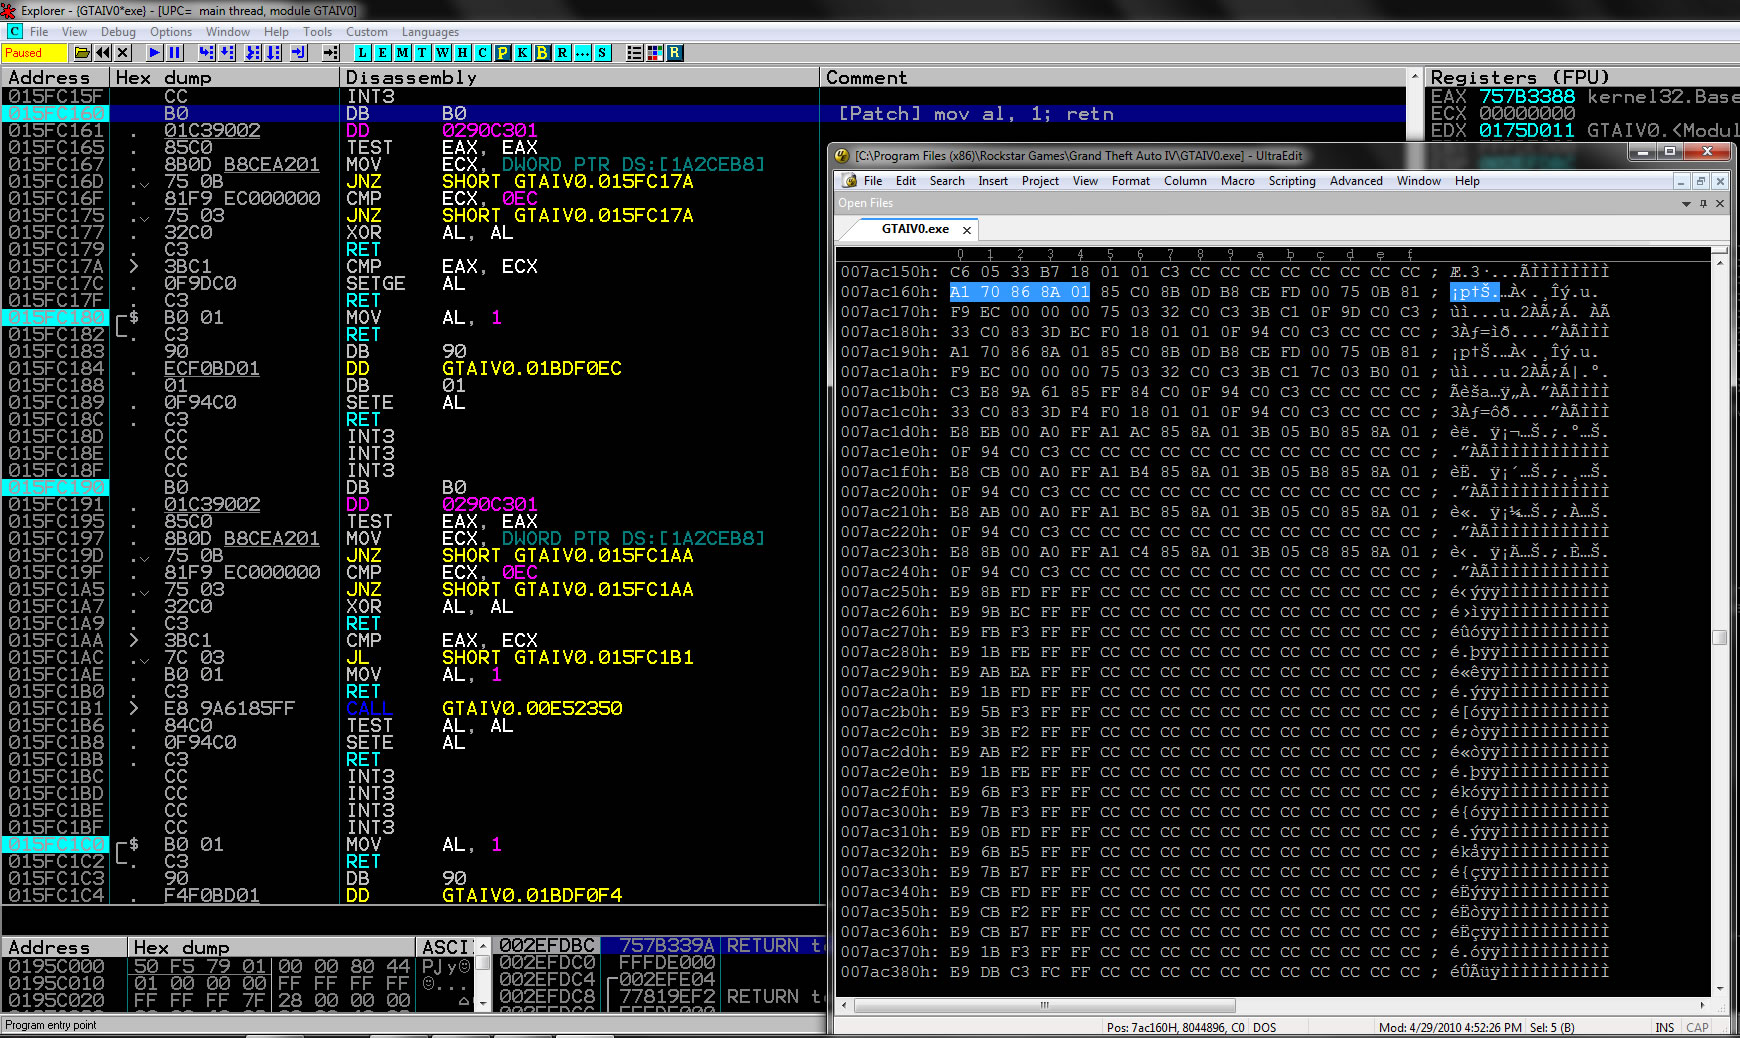Open UltraEdit's Scripting menu
1740x1038 pixels.
(x=1291, y=181)
